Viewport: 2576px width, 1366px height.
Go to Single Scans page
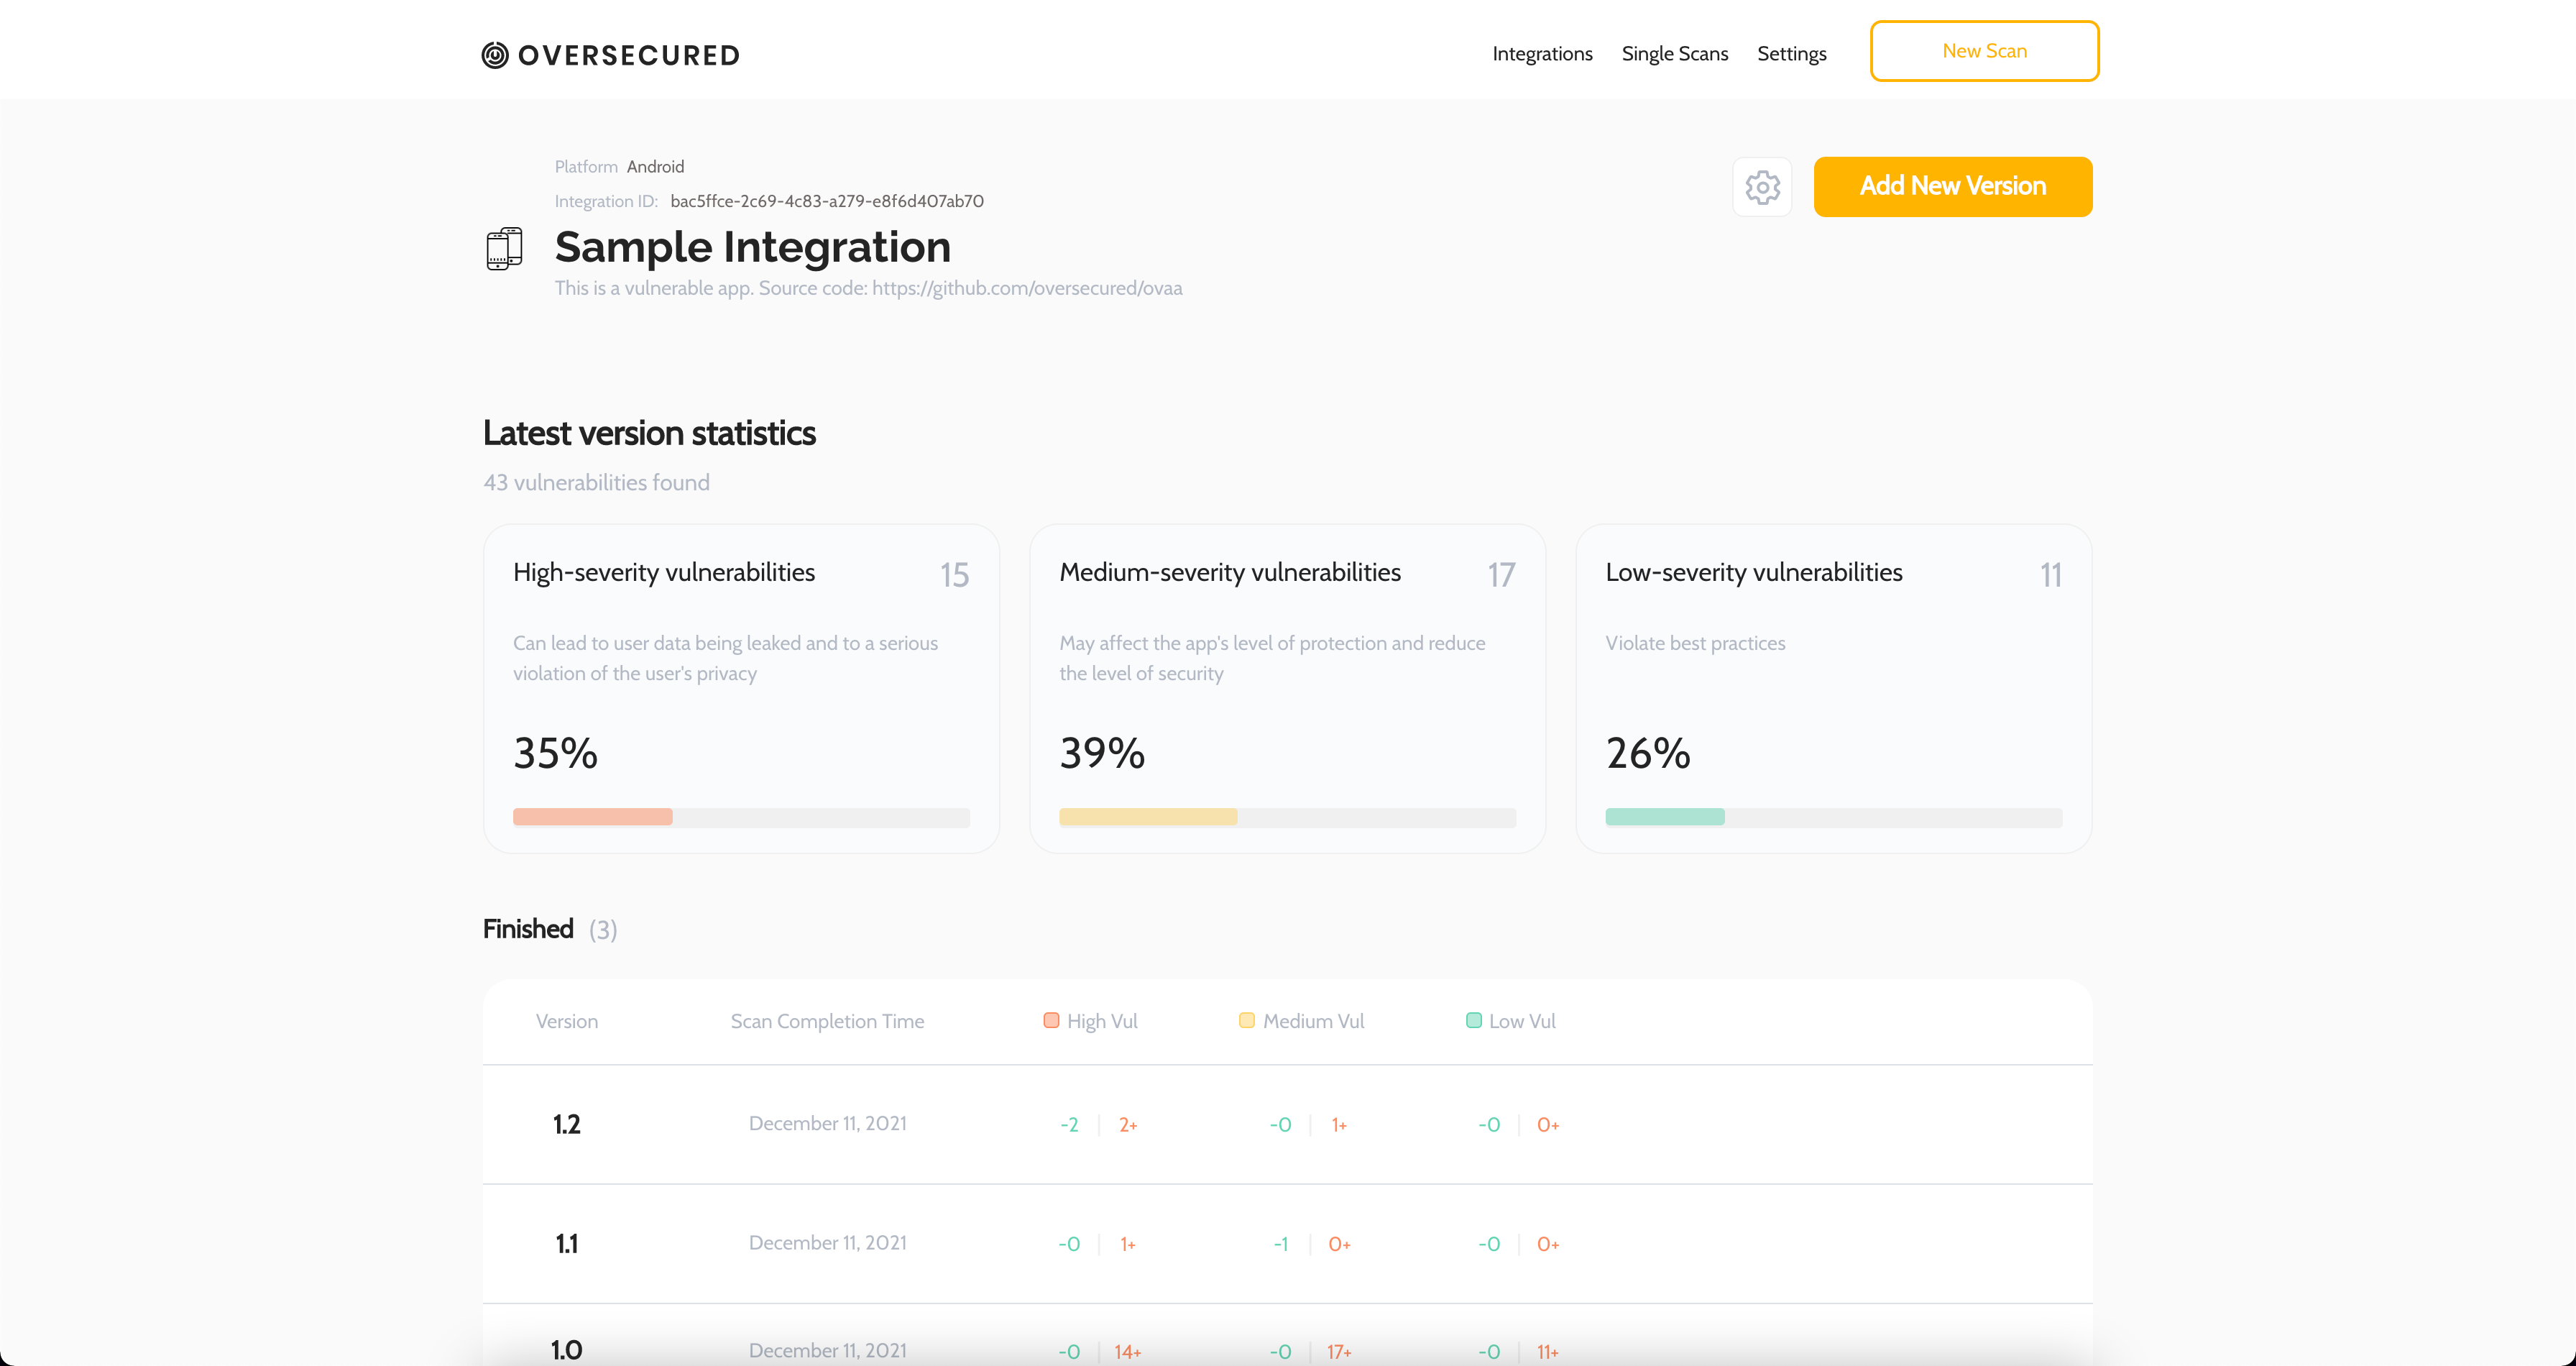click(x=1674, y=54)
